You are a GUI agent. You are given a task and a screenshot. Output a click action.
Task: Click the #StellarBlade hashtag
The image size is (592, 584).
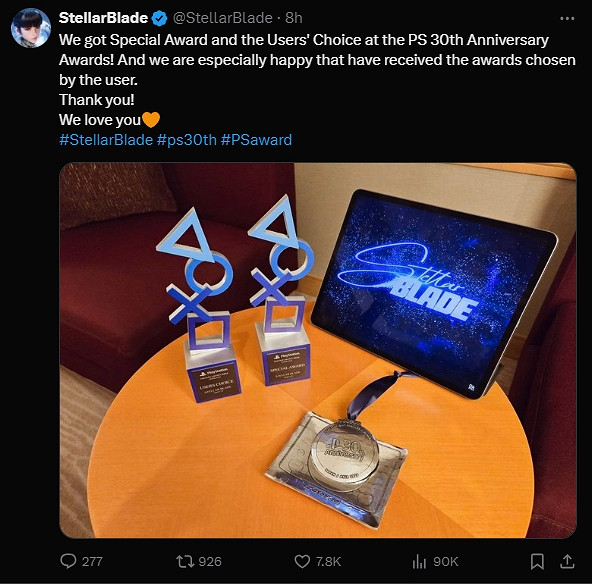pyautogui.click(x=106, y=140)
